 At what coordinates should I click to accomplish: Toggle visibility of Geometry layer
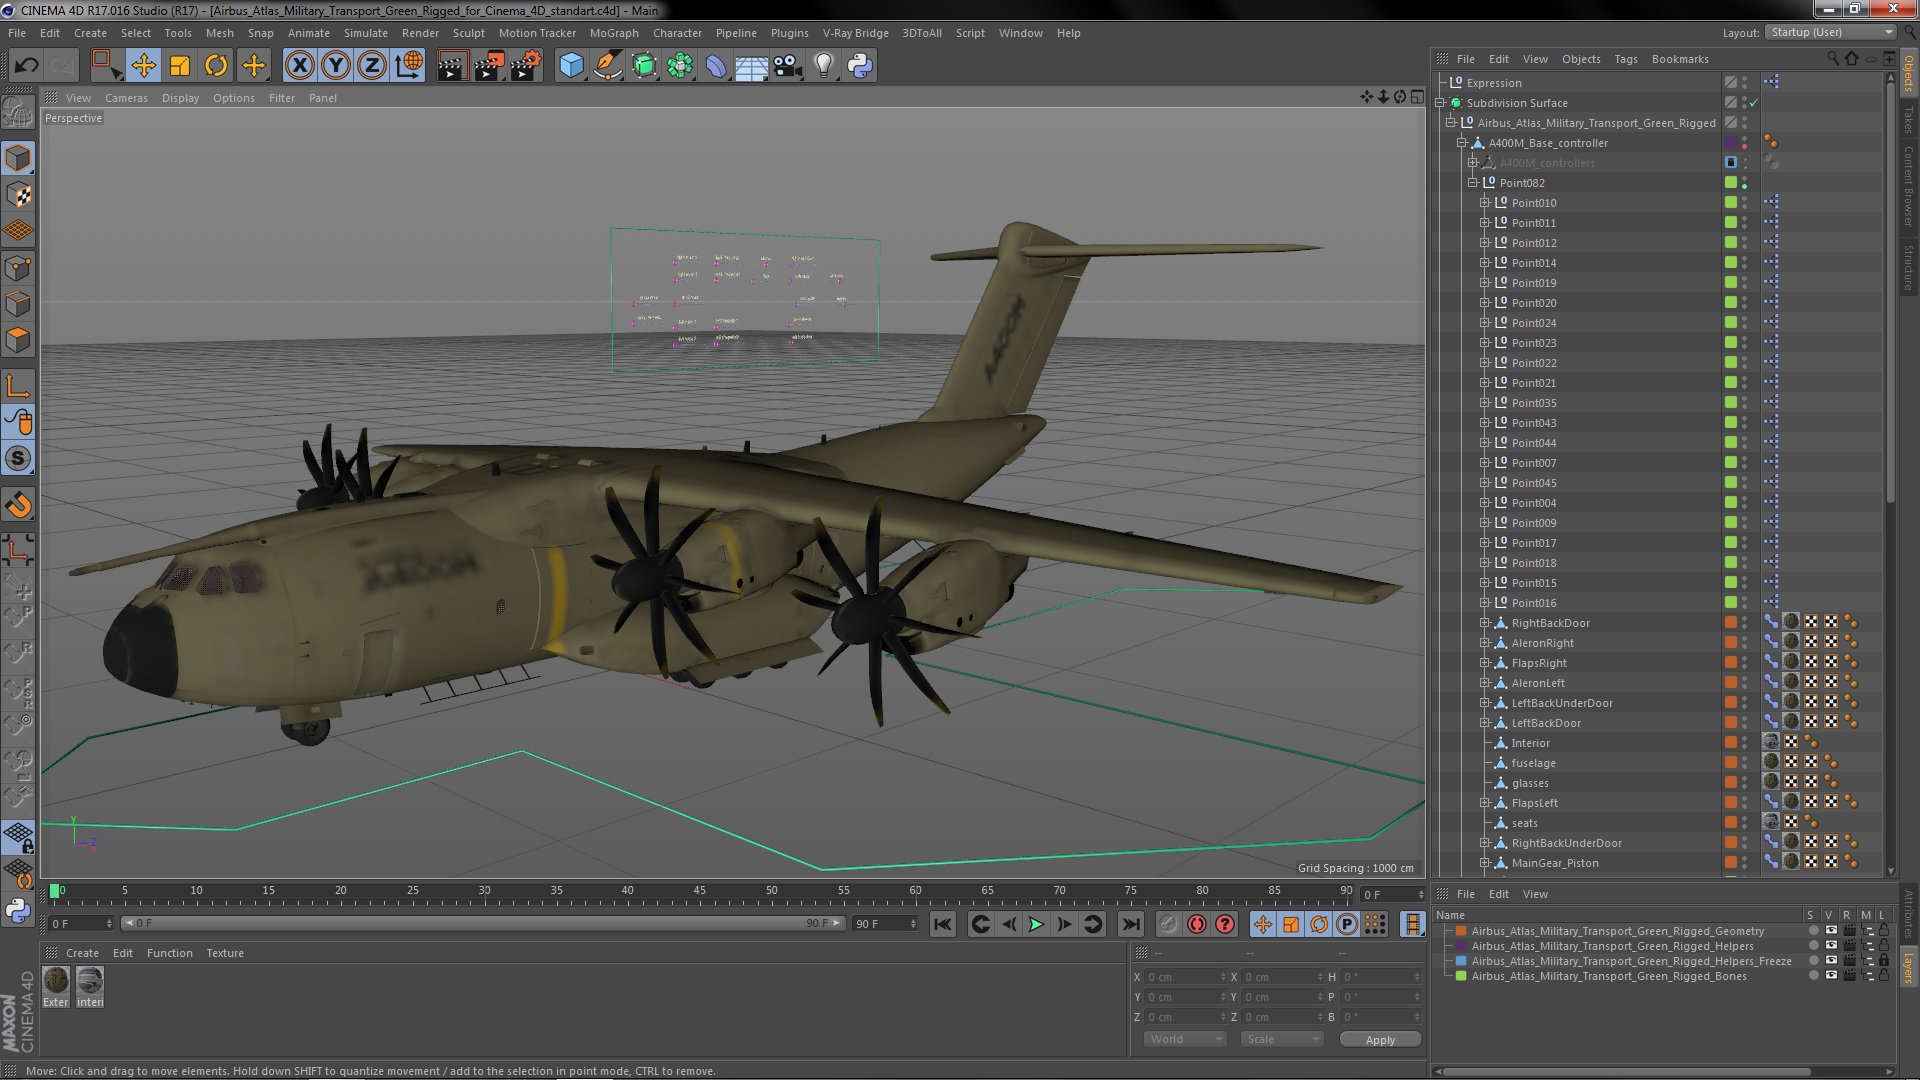tap(1831, 931)
